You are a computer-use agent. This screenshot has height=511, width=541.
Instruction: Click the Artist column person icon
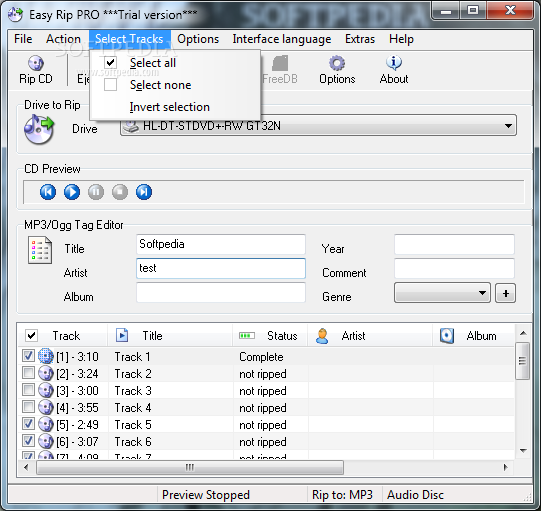(x=322, y=336)
